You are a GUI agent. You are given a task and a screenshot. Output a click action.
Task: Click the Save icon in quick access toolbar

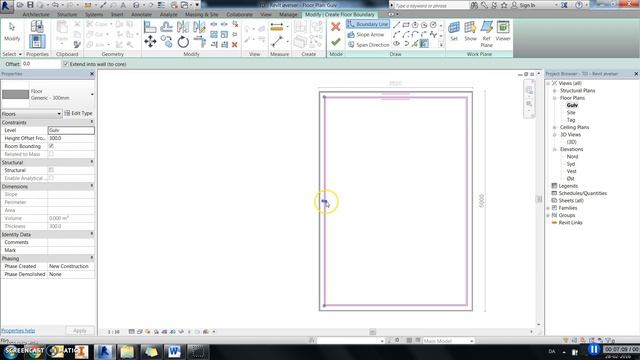(30, 5)
